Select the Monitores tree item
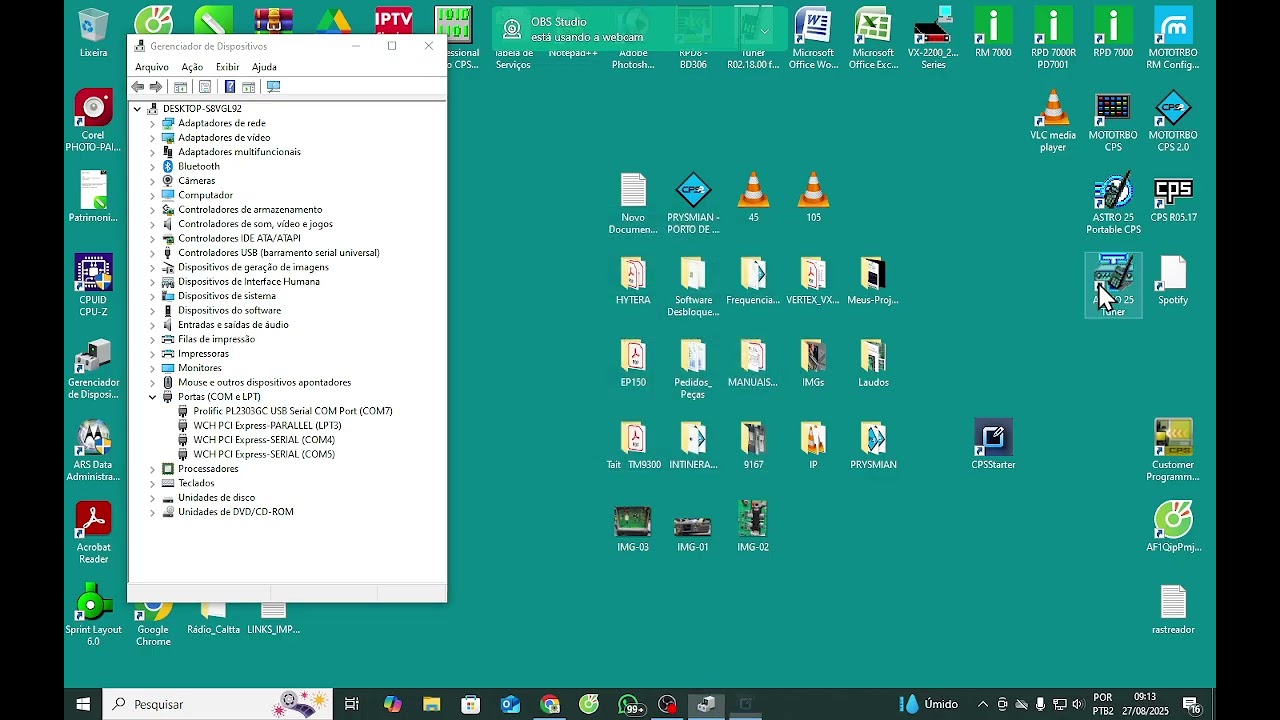The image size is (1280, 720). click(200, 368)
